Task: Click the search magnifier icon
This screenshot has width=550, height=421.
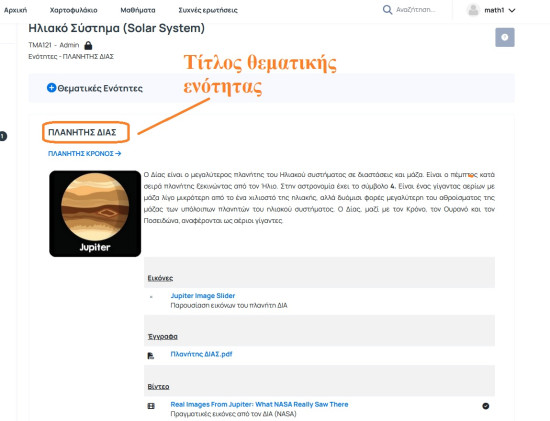Action: point(387,10)
